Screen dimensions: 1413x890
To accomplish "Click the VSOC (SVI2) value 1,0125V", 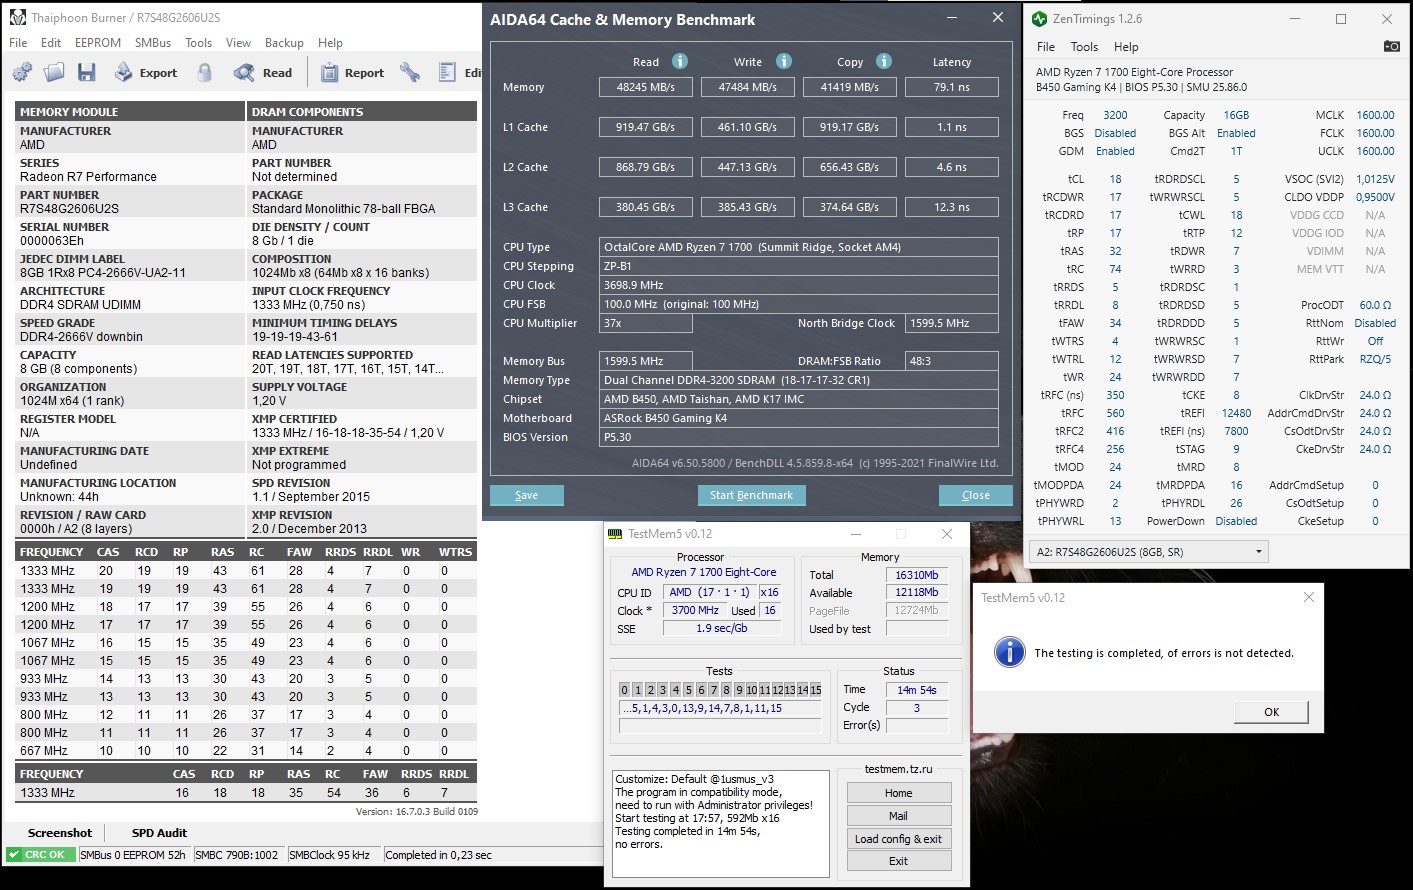I will tap(1375, 179).
